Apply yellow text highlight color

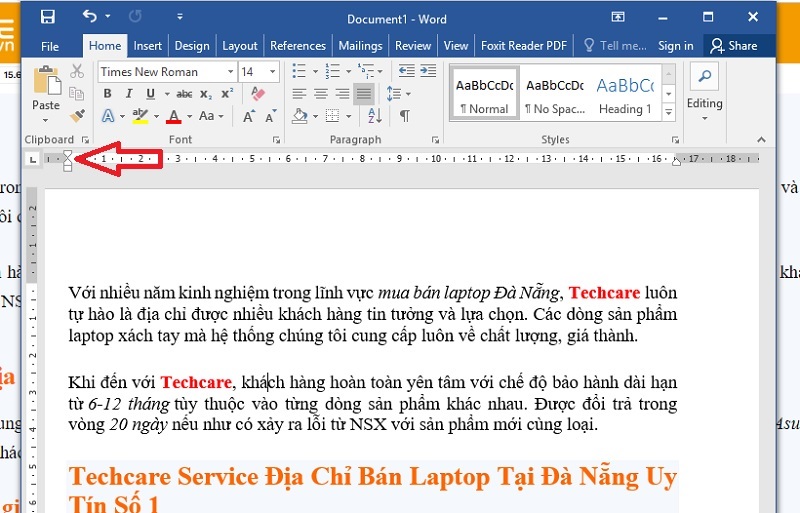(140, 116)
